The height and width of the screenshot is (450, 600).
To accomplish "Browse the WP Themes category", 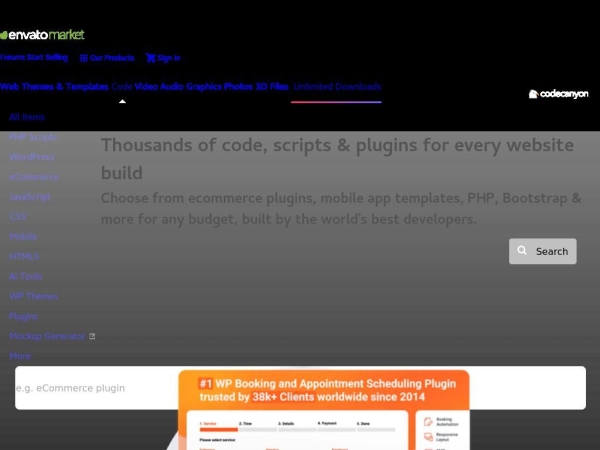I will click(x=34, y=296).
